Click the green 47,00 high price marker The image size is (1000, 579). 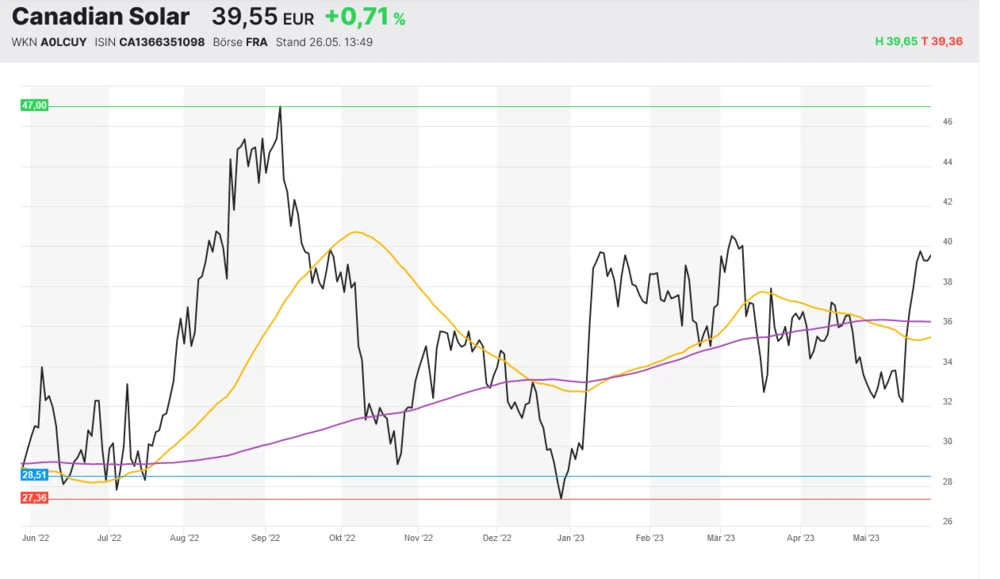(34, 105)
